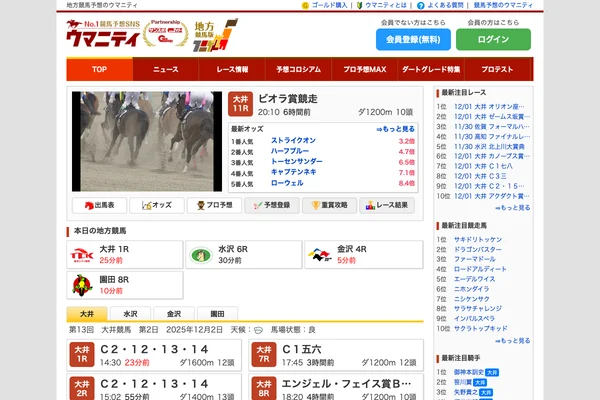Open the 金沢 4R 5分前 card
The height and width of the screenshot is (400, 600).
364,255
